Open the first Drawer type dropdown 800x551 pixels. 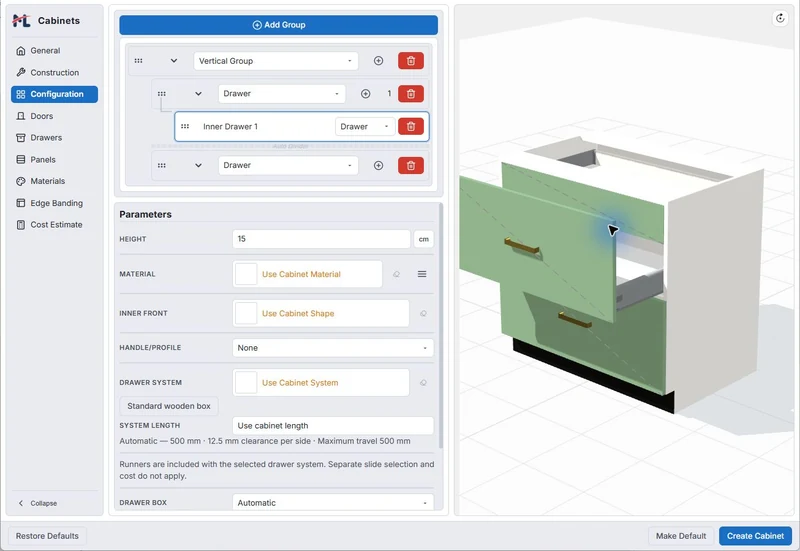[x=282, y=94]
